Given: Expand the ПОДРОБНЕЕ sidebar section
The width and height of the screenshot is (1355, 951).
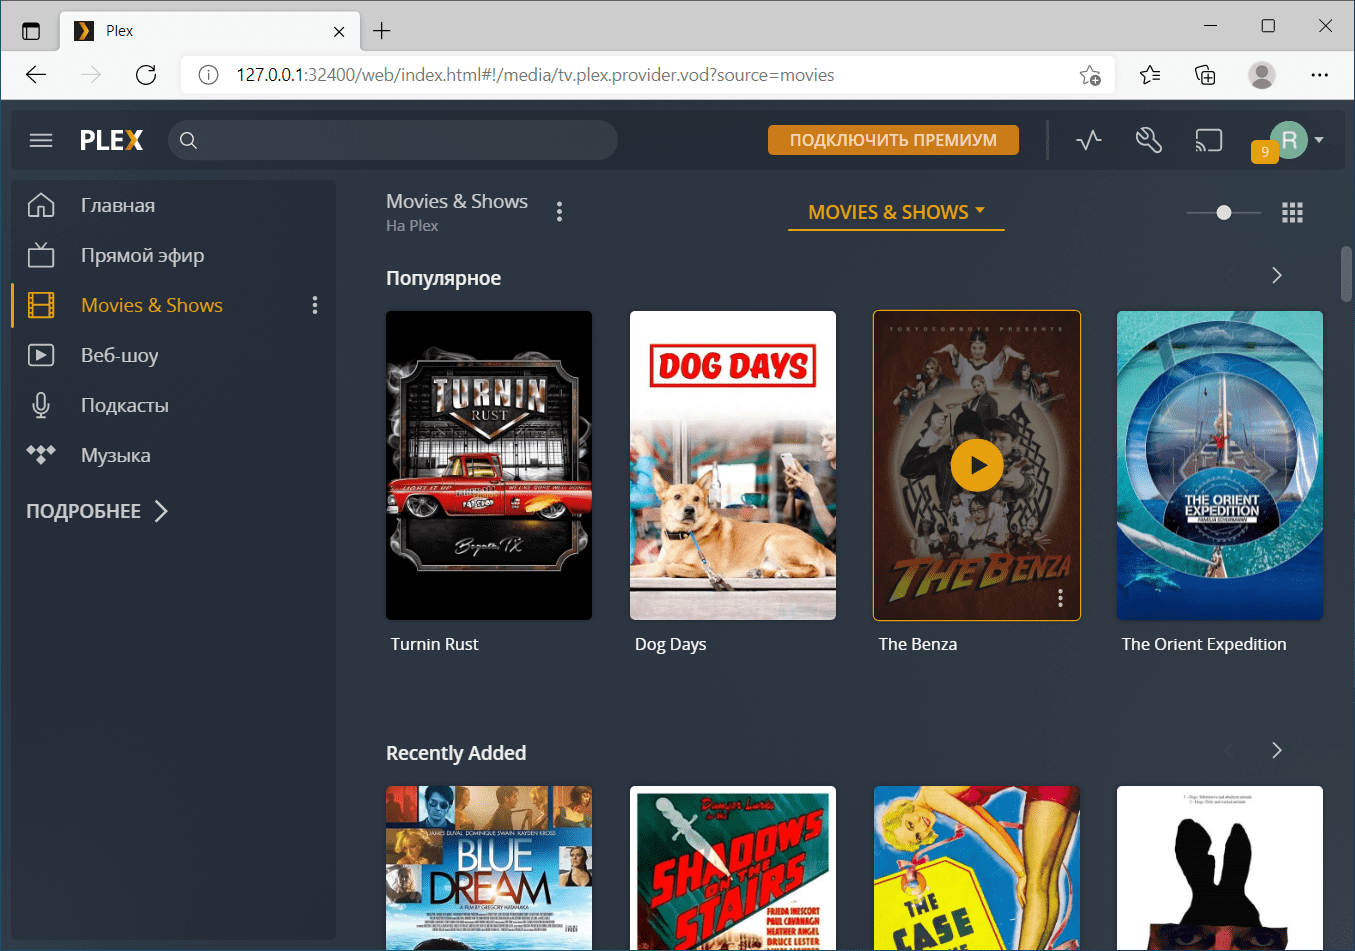Looking at the screenshot, I should point(97,511).
